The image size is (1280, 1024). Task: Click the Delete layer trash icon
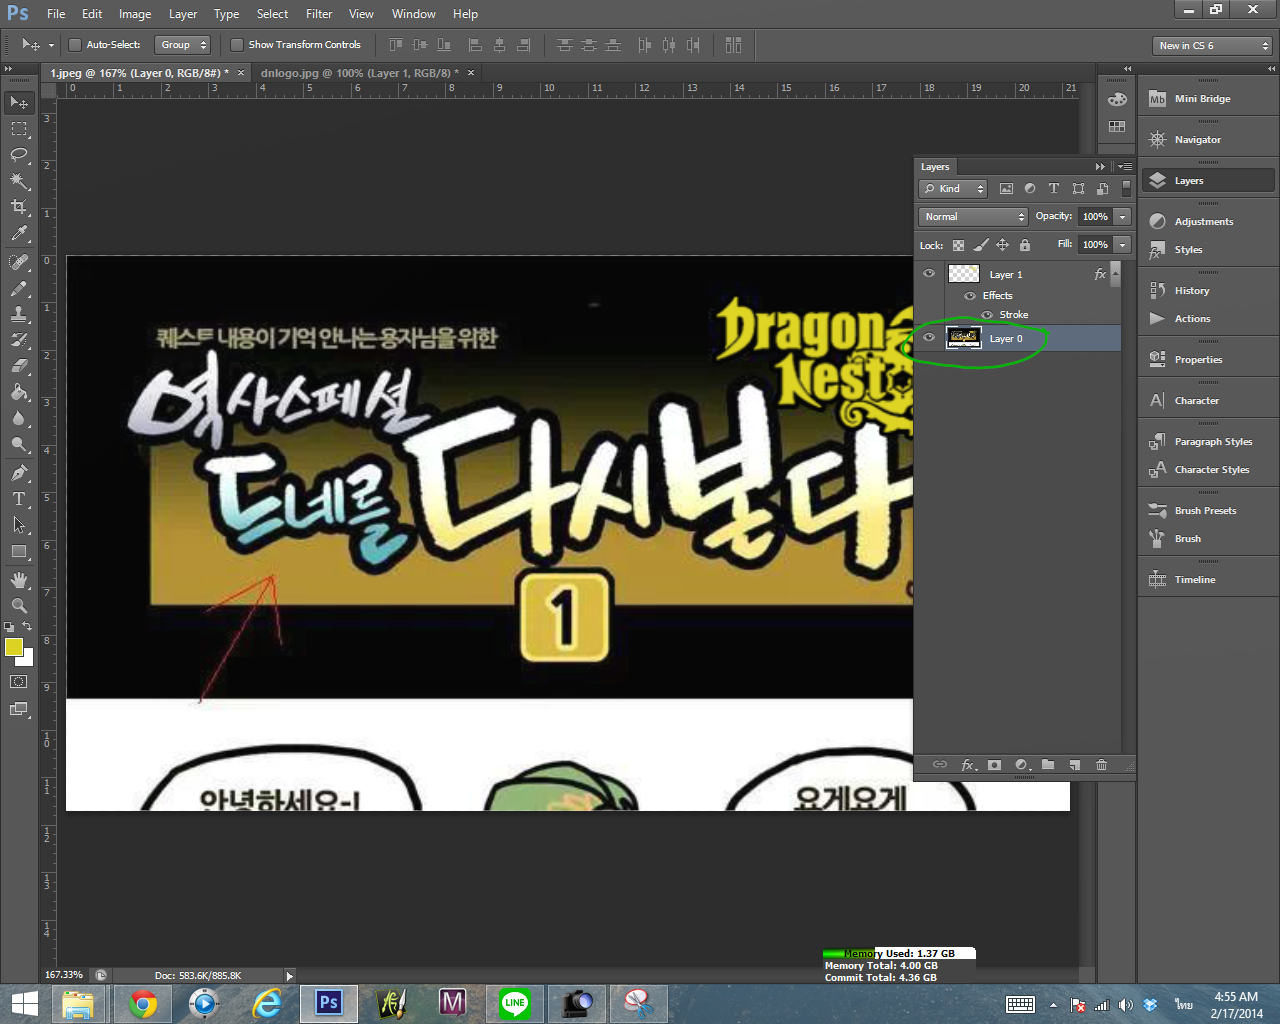point(1101,765)
